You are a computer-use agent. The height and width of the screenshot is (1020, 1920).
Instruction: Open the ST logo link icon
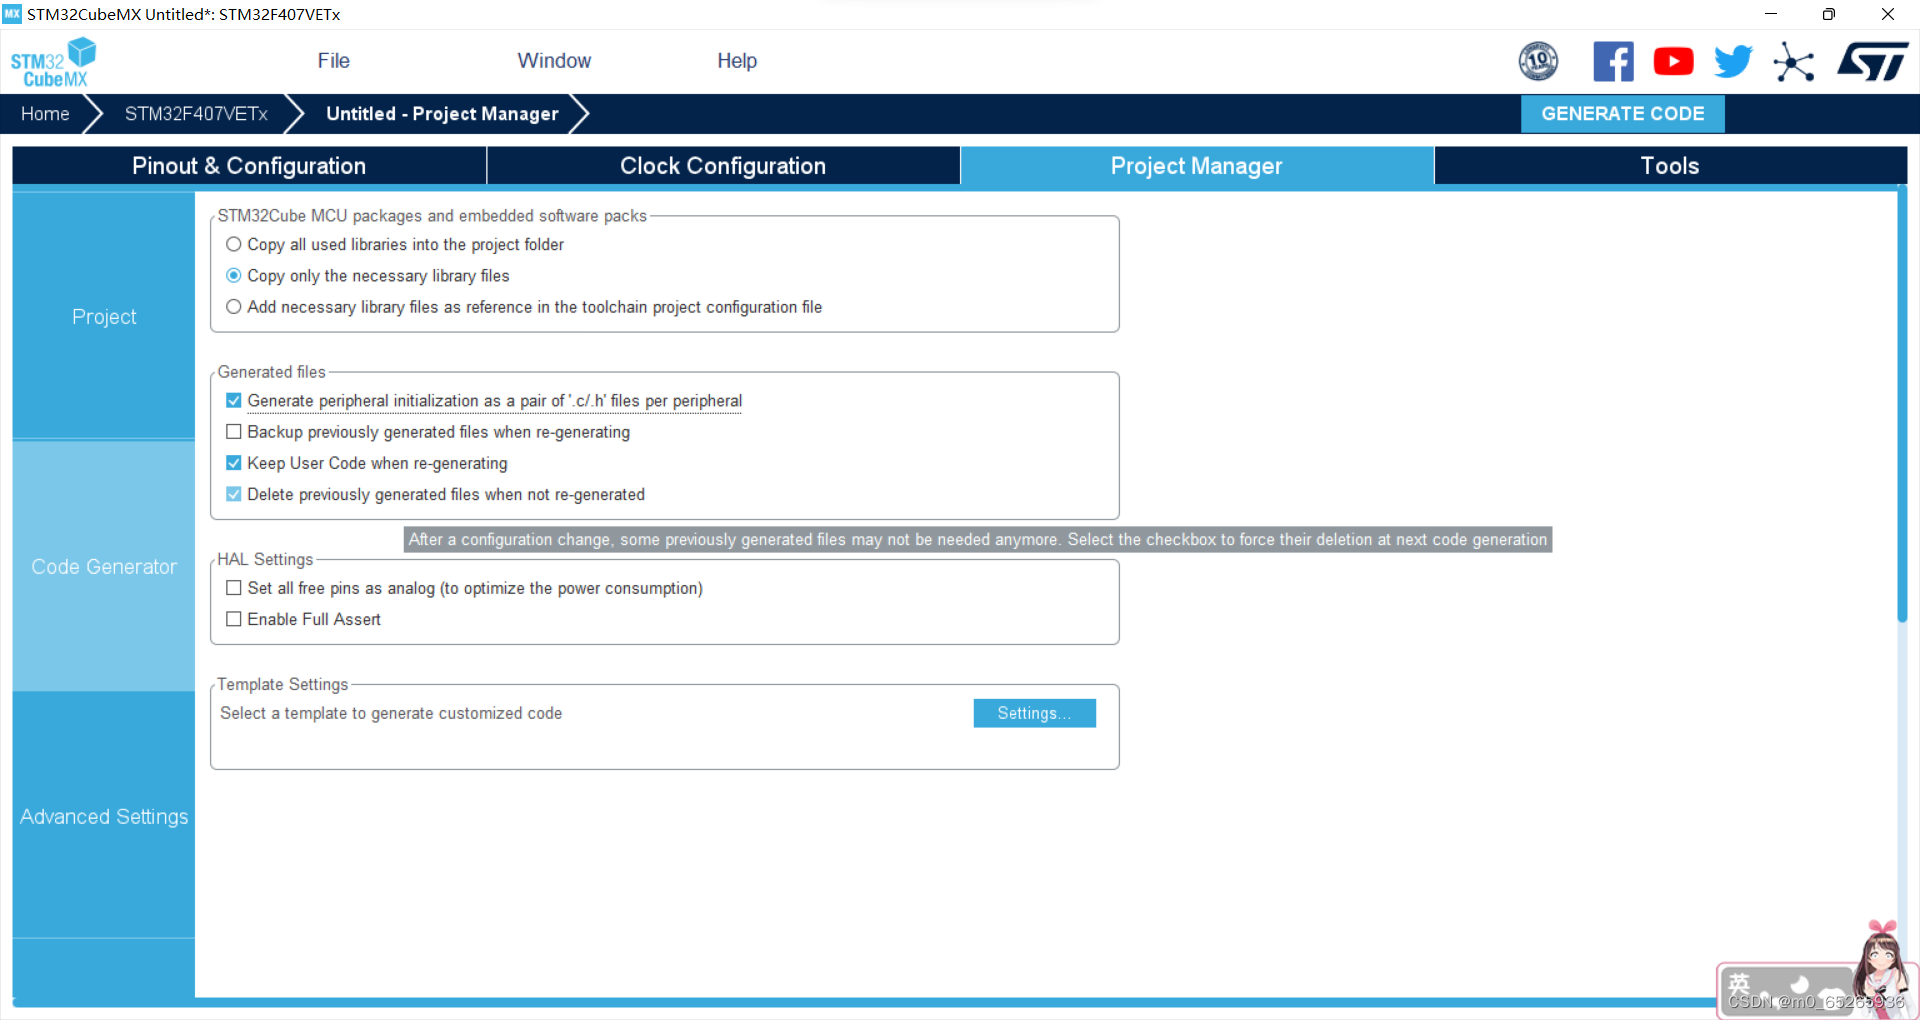click(1872, 61)
